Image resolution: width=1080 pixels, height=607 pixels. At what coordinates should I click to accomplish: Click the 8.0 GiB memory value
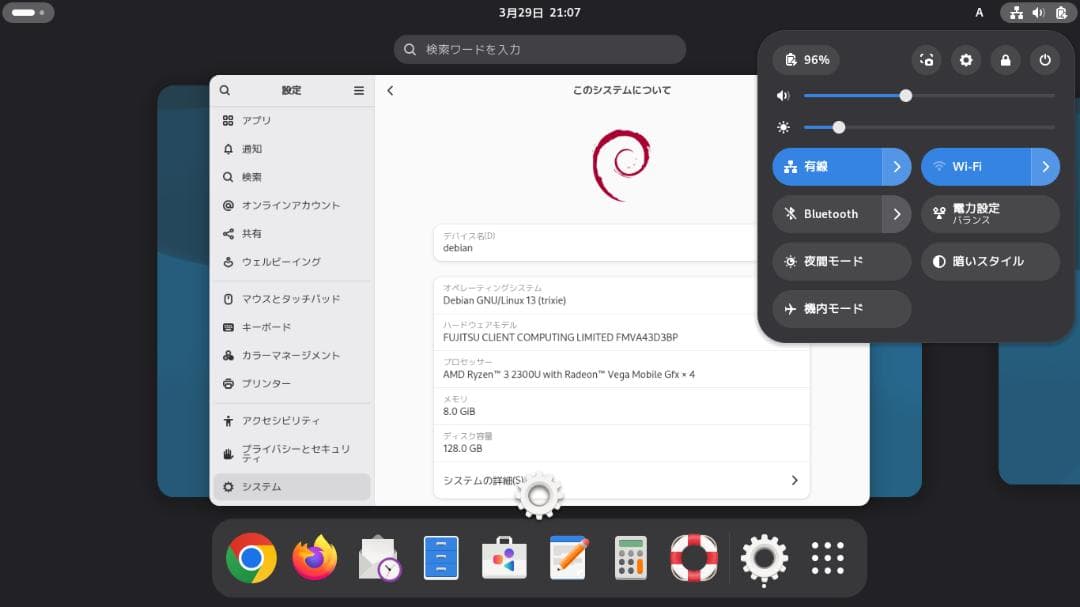click(459, 411)
